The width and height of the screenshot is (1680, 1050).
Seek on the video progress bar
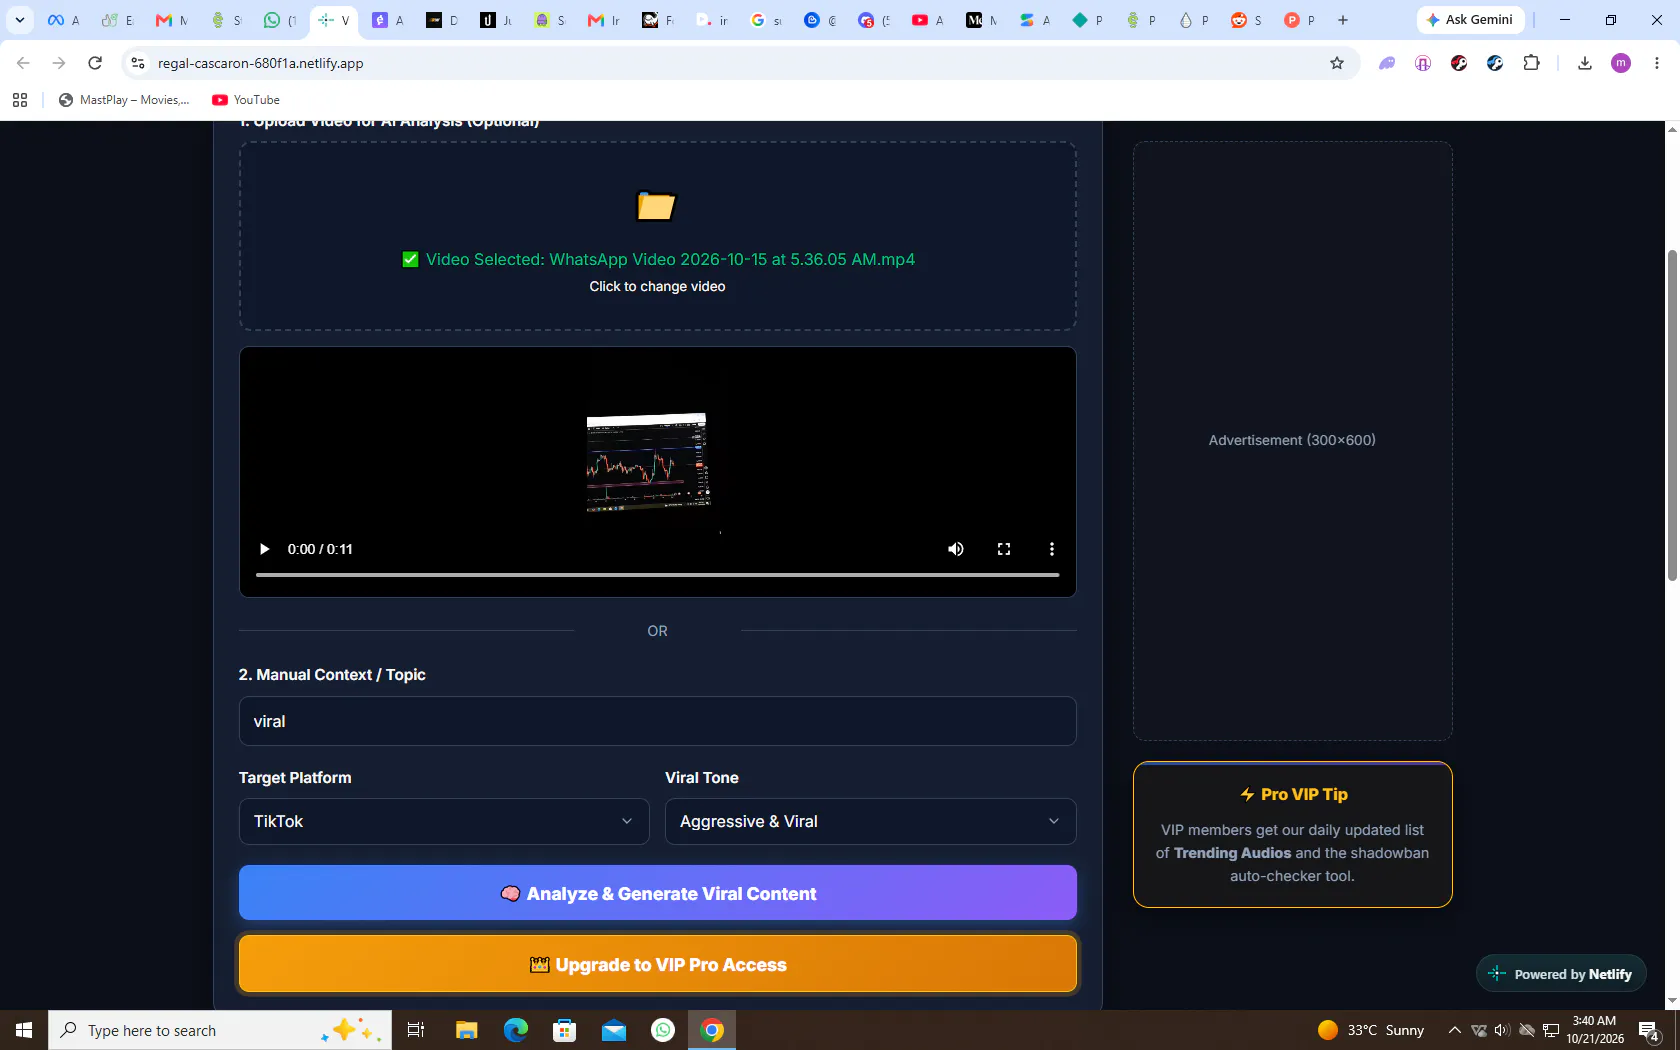click(x=657, y=575)
